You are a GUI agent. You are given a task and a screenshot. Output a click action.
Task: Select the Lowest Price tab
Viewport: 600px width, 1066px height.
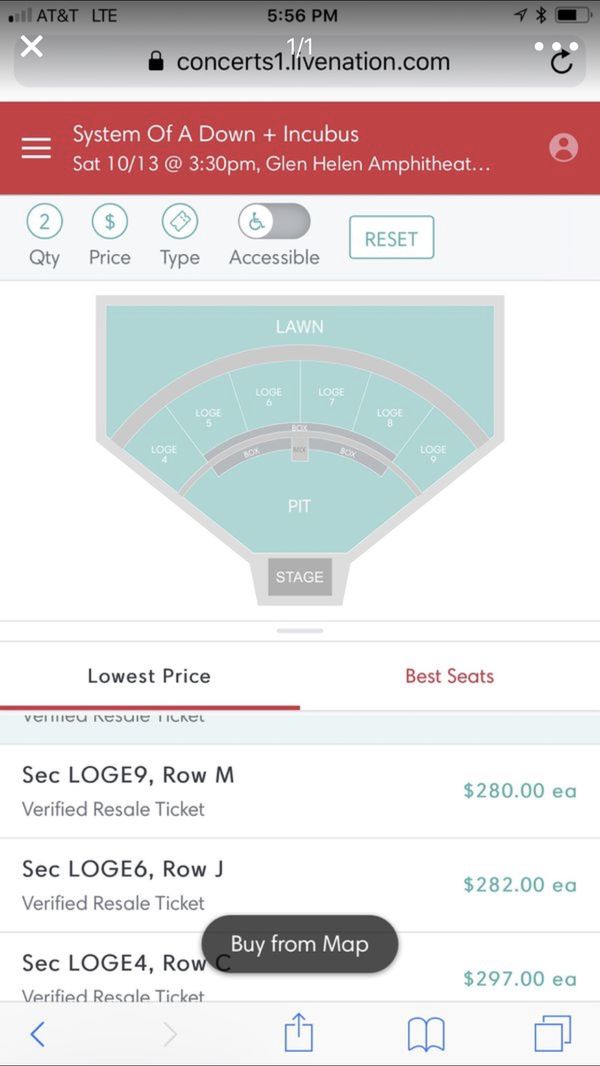click(149, 676)
